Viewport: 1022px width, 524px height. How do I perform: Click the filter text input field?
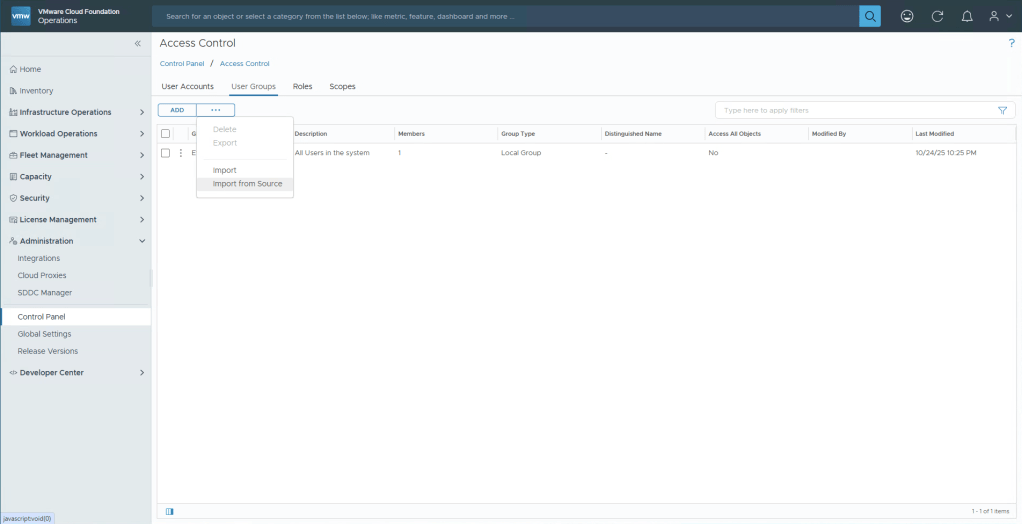click(x=855, y=110)
